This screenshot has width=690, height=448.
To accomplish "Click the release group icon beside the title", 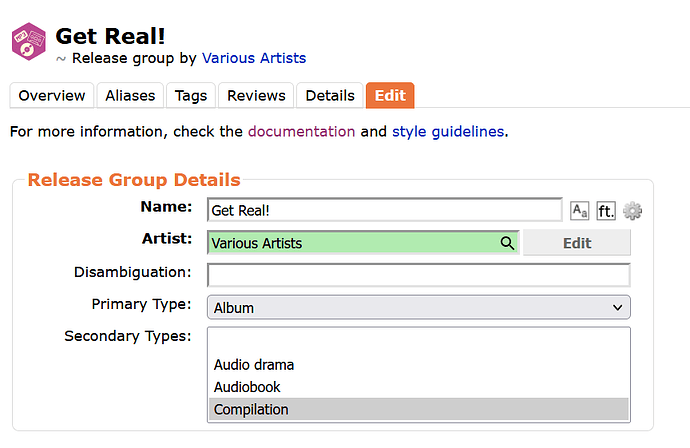I will (29, 41).
